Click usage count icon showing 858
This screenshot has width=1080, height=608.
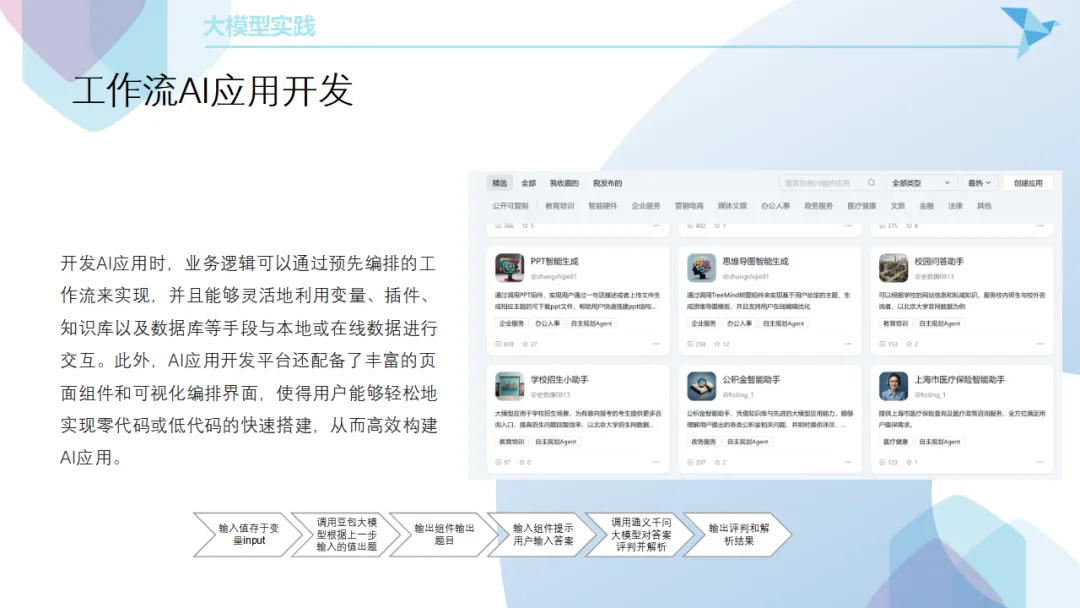tap(498, 344)
